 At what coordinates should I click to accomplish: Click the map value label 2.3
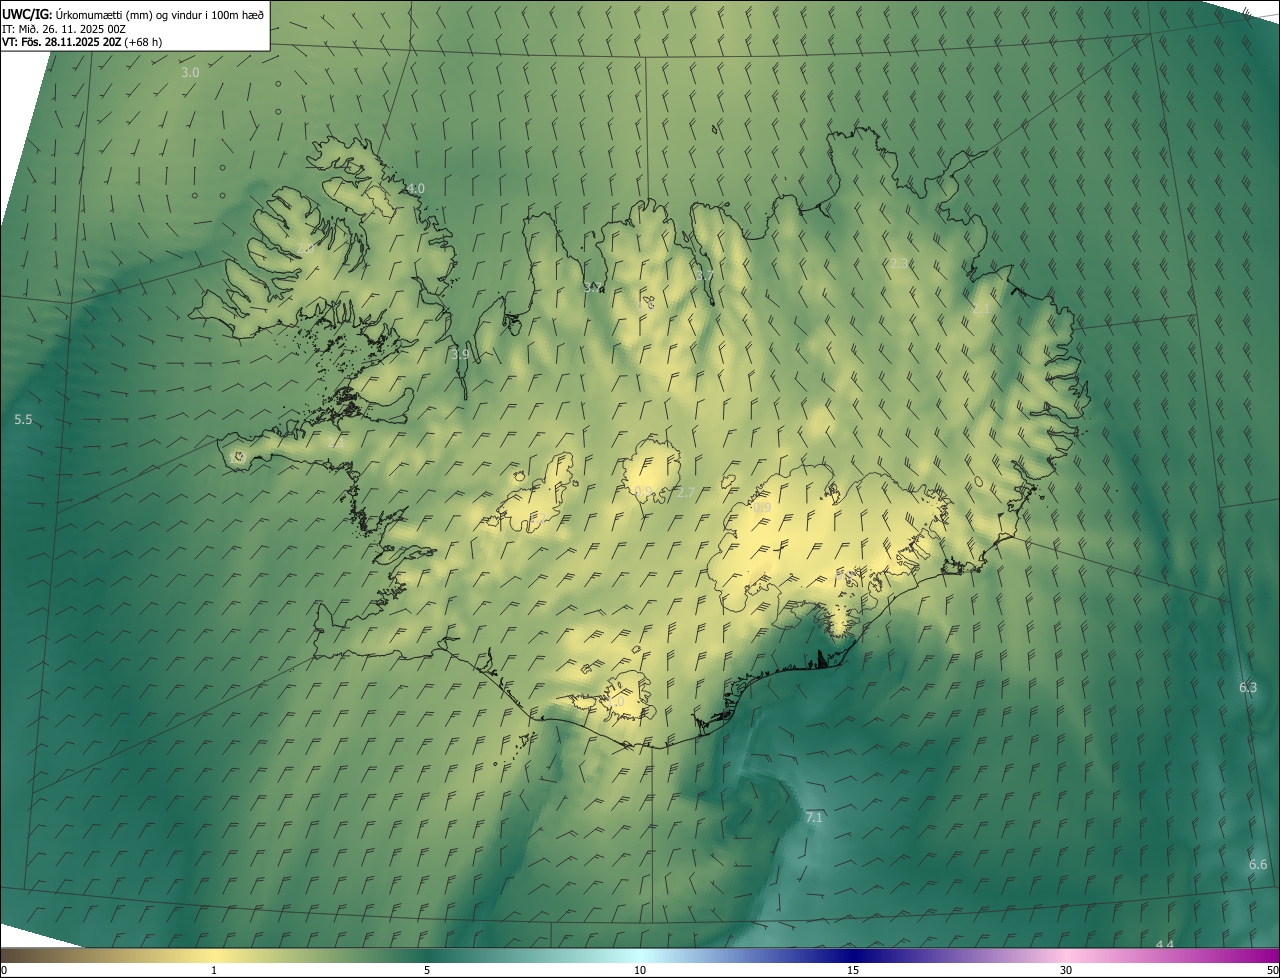[899, 264]
